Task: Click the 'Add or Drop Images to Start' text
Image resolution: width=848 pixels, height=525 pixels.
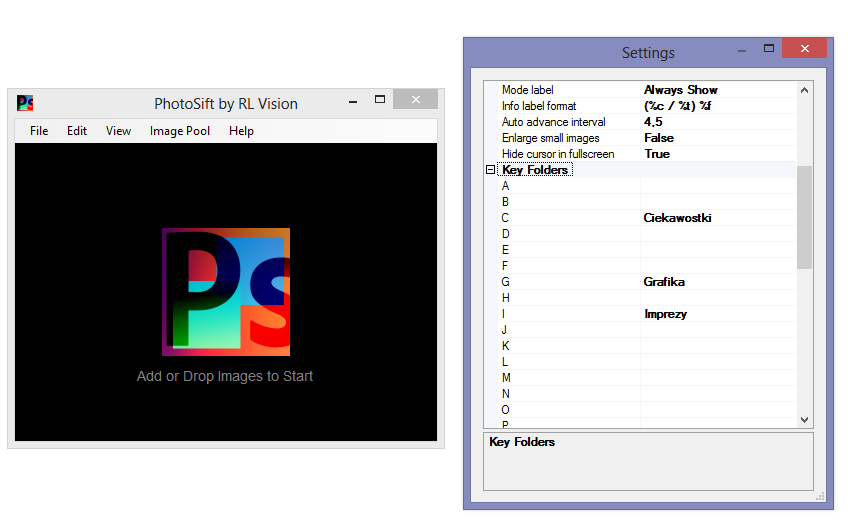Action: click(x=224, y=376)
